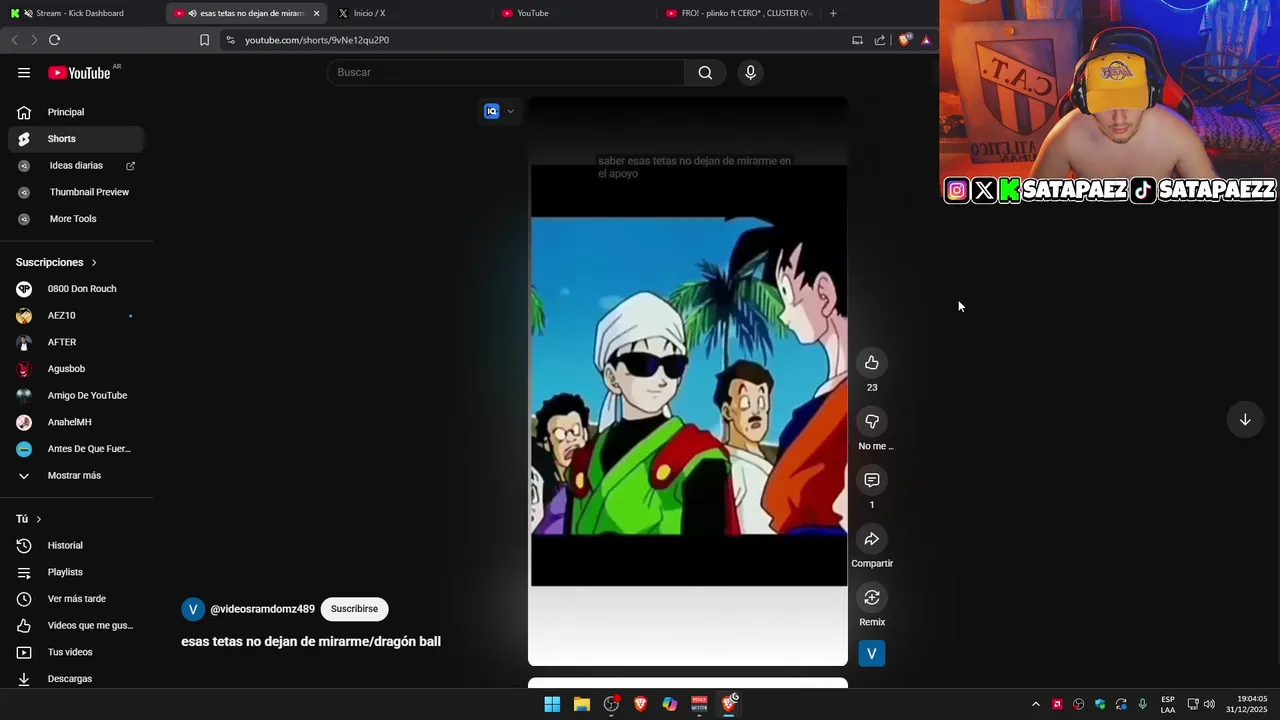
Task: Share the short via Compartir icon
Action: coord(872,539)
